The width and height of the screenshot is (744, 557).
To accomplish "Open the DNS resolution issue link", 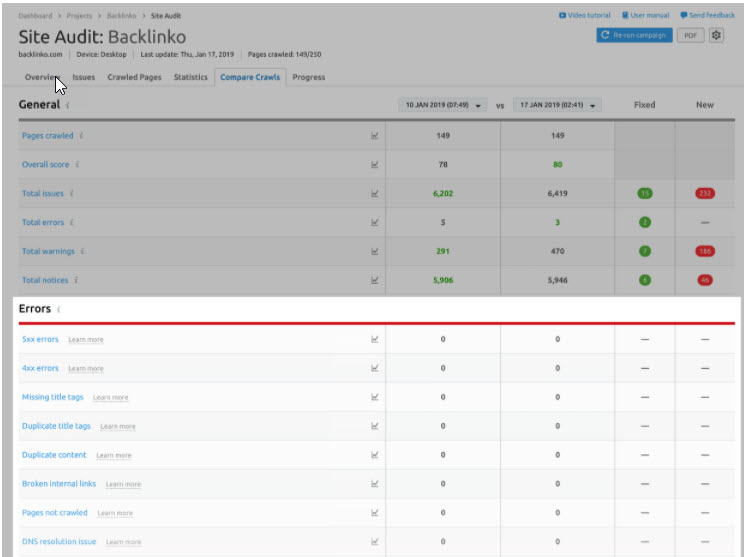I will [x=59, y=541].
